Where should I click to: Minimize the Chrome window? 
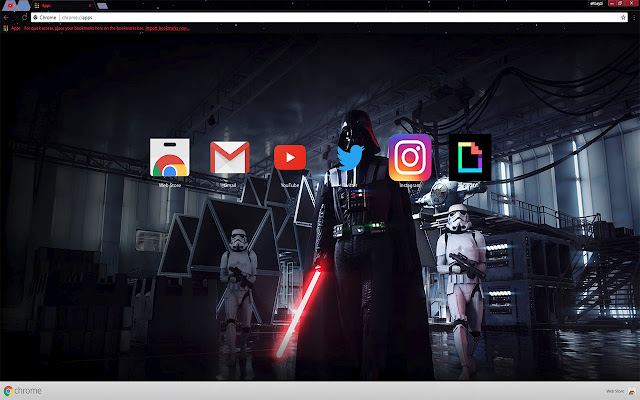[x=612, y=3]
